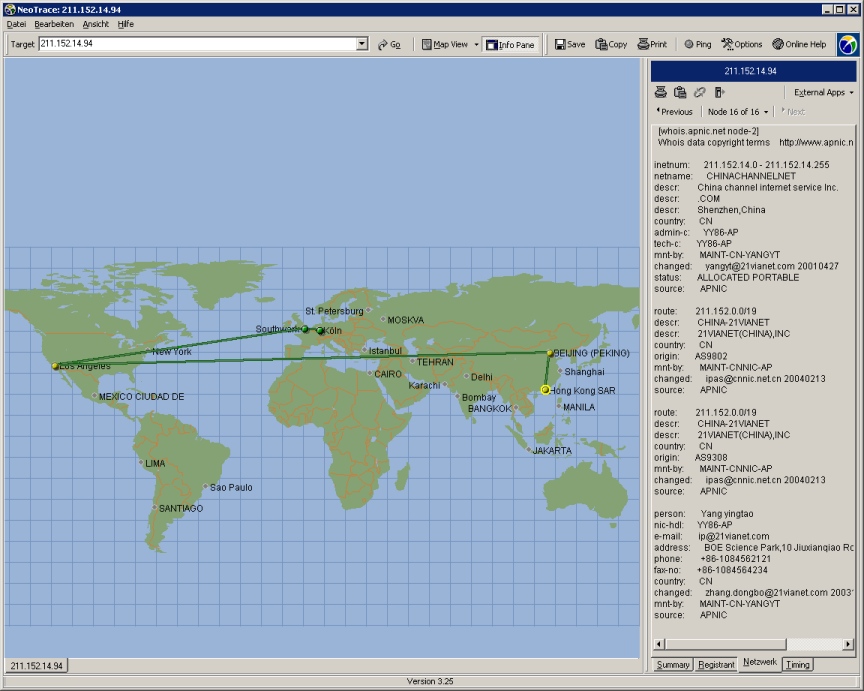This screenshot has width=864, height=691.
Task: Select the Hong Kong SAR node on the map
Action: coord(545,389)
